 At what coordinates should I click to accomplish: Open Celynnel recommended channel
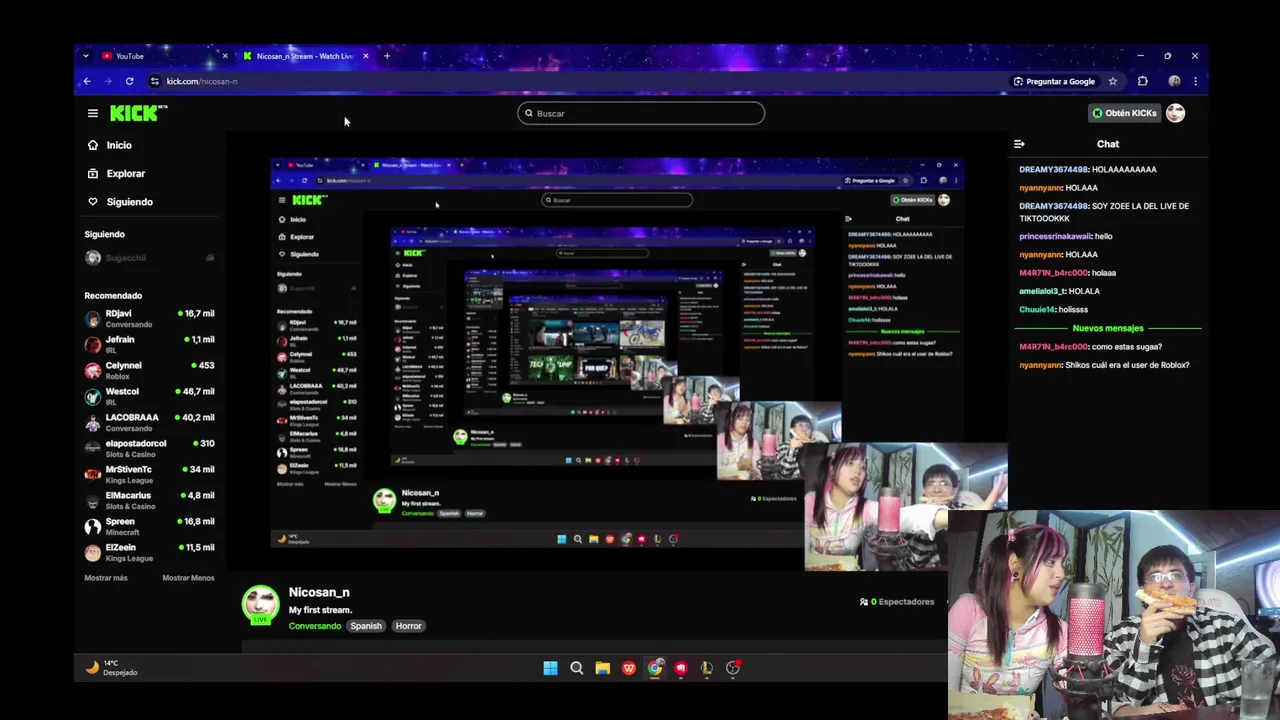click(x=150, y=370)
